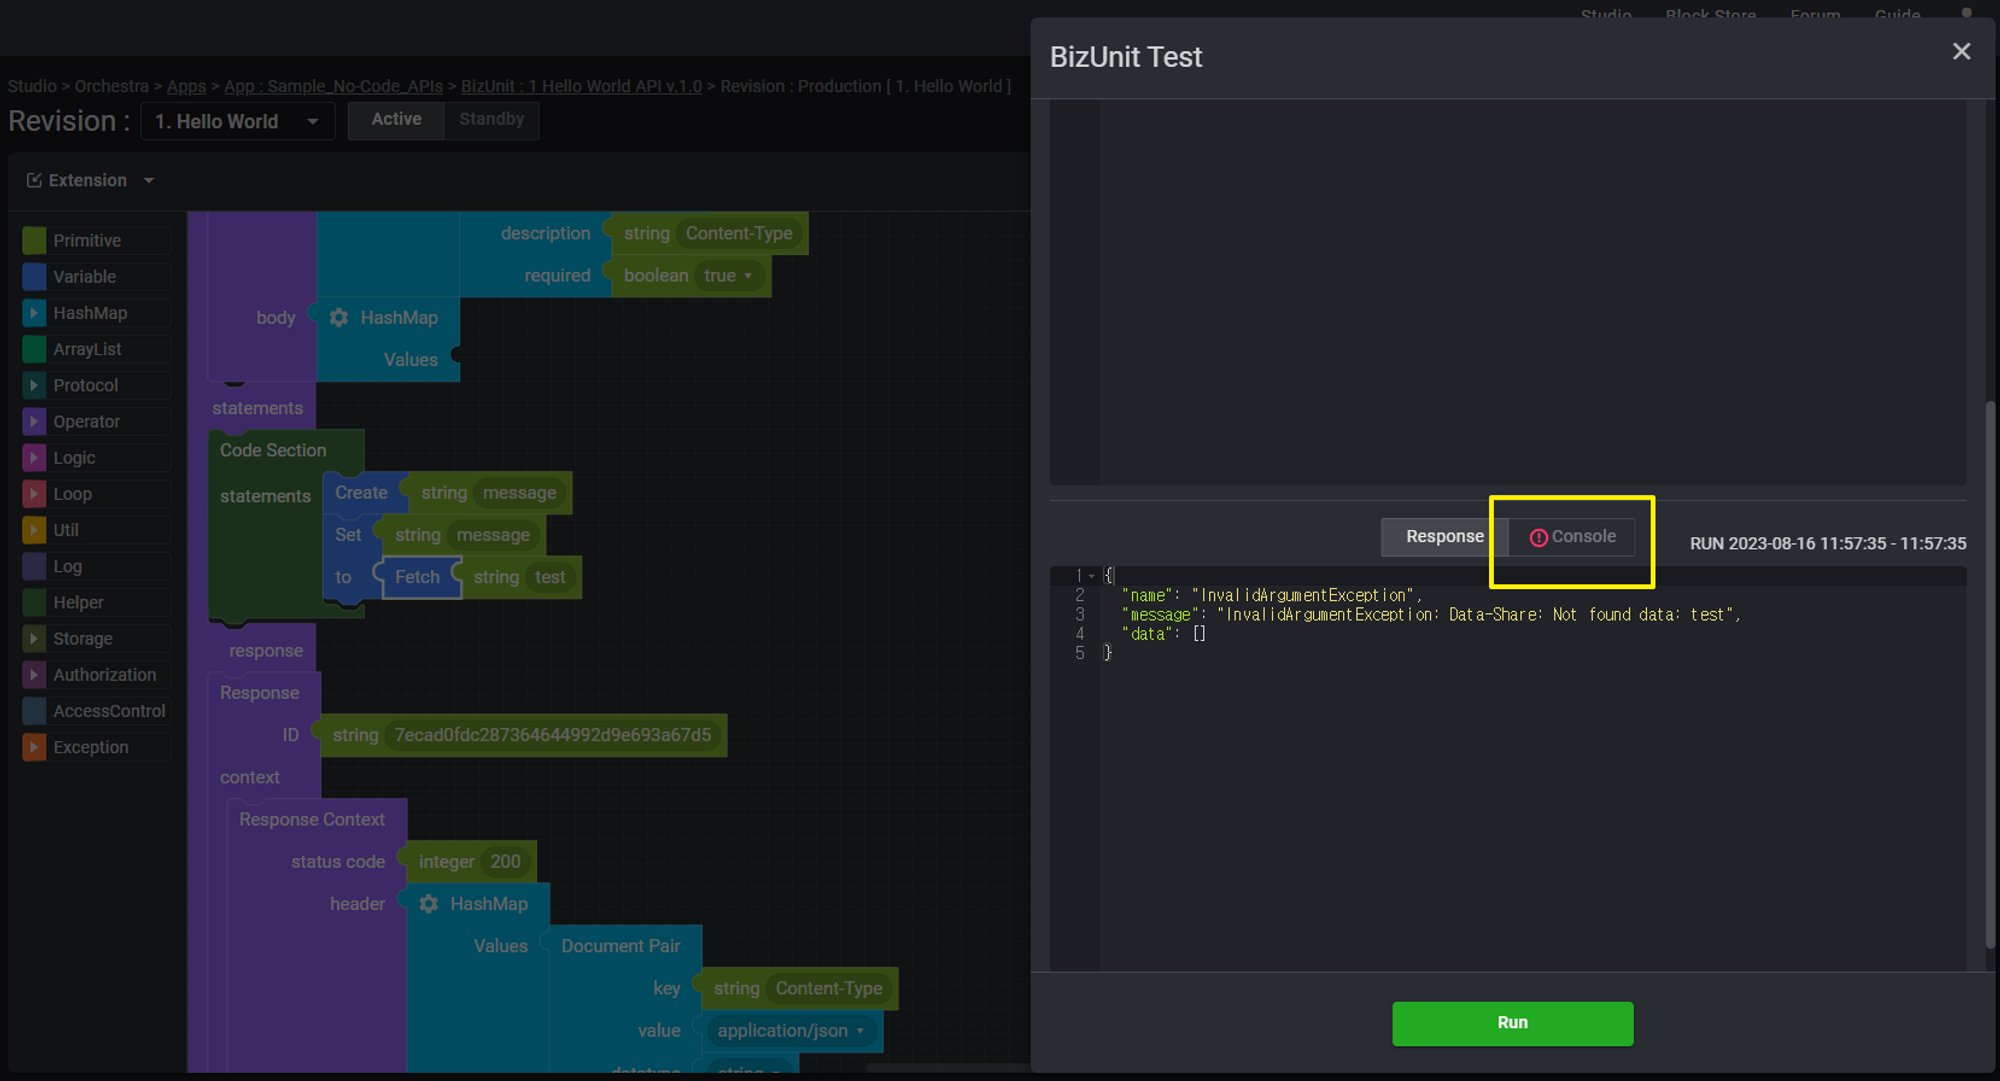Open the Console tab

(x=1582, y=537)
